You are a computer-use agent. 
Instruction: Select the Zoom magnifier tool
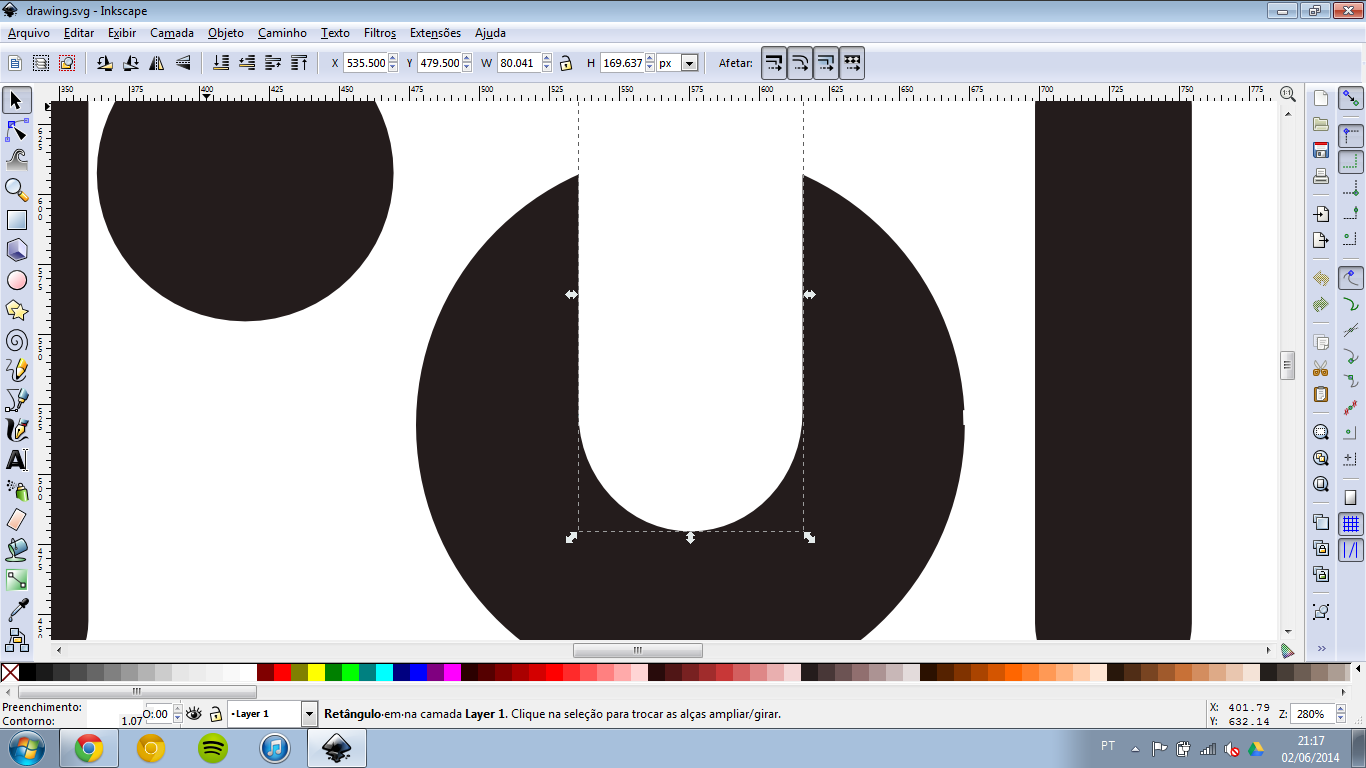click(x=17, y=190)
